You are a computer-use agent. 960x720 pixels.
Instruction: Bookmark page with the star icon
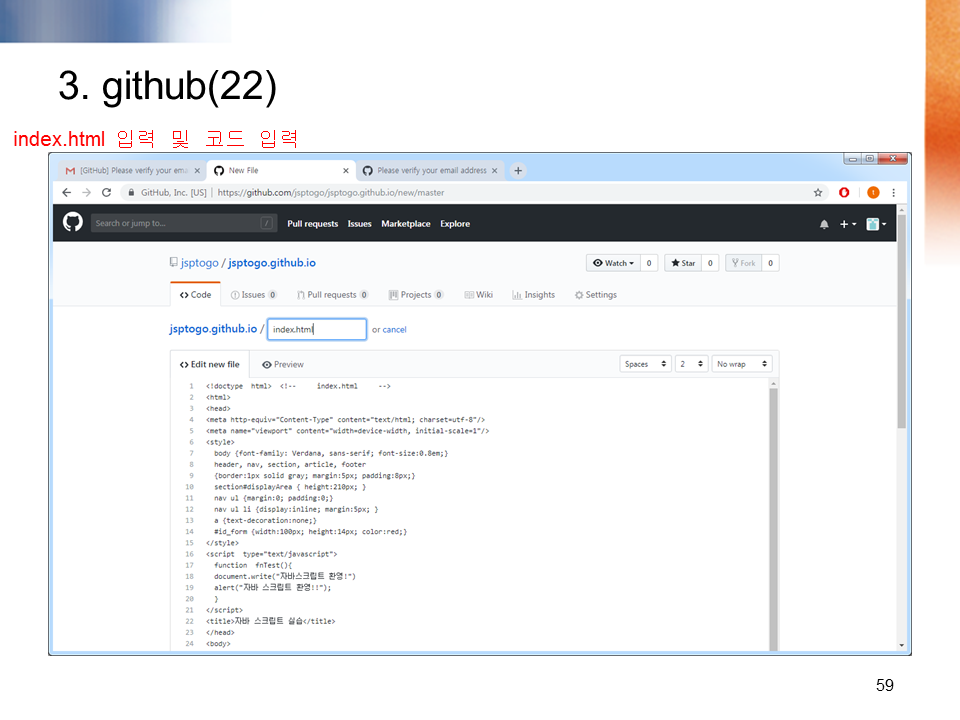point(818,192)
